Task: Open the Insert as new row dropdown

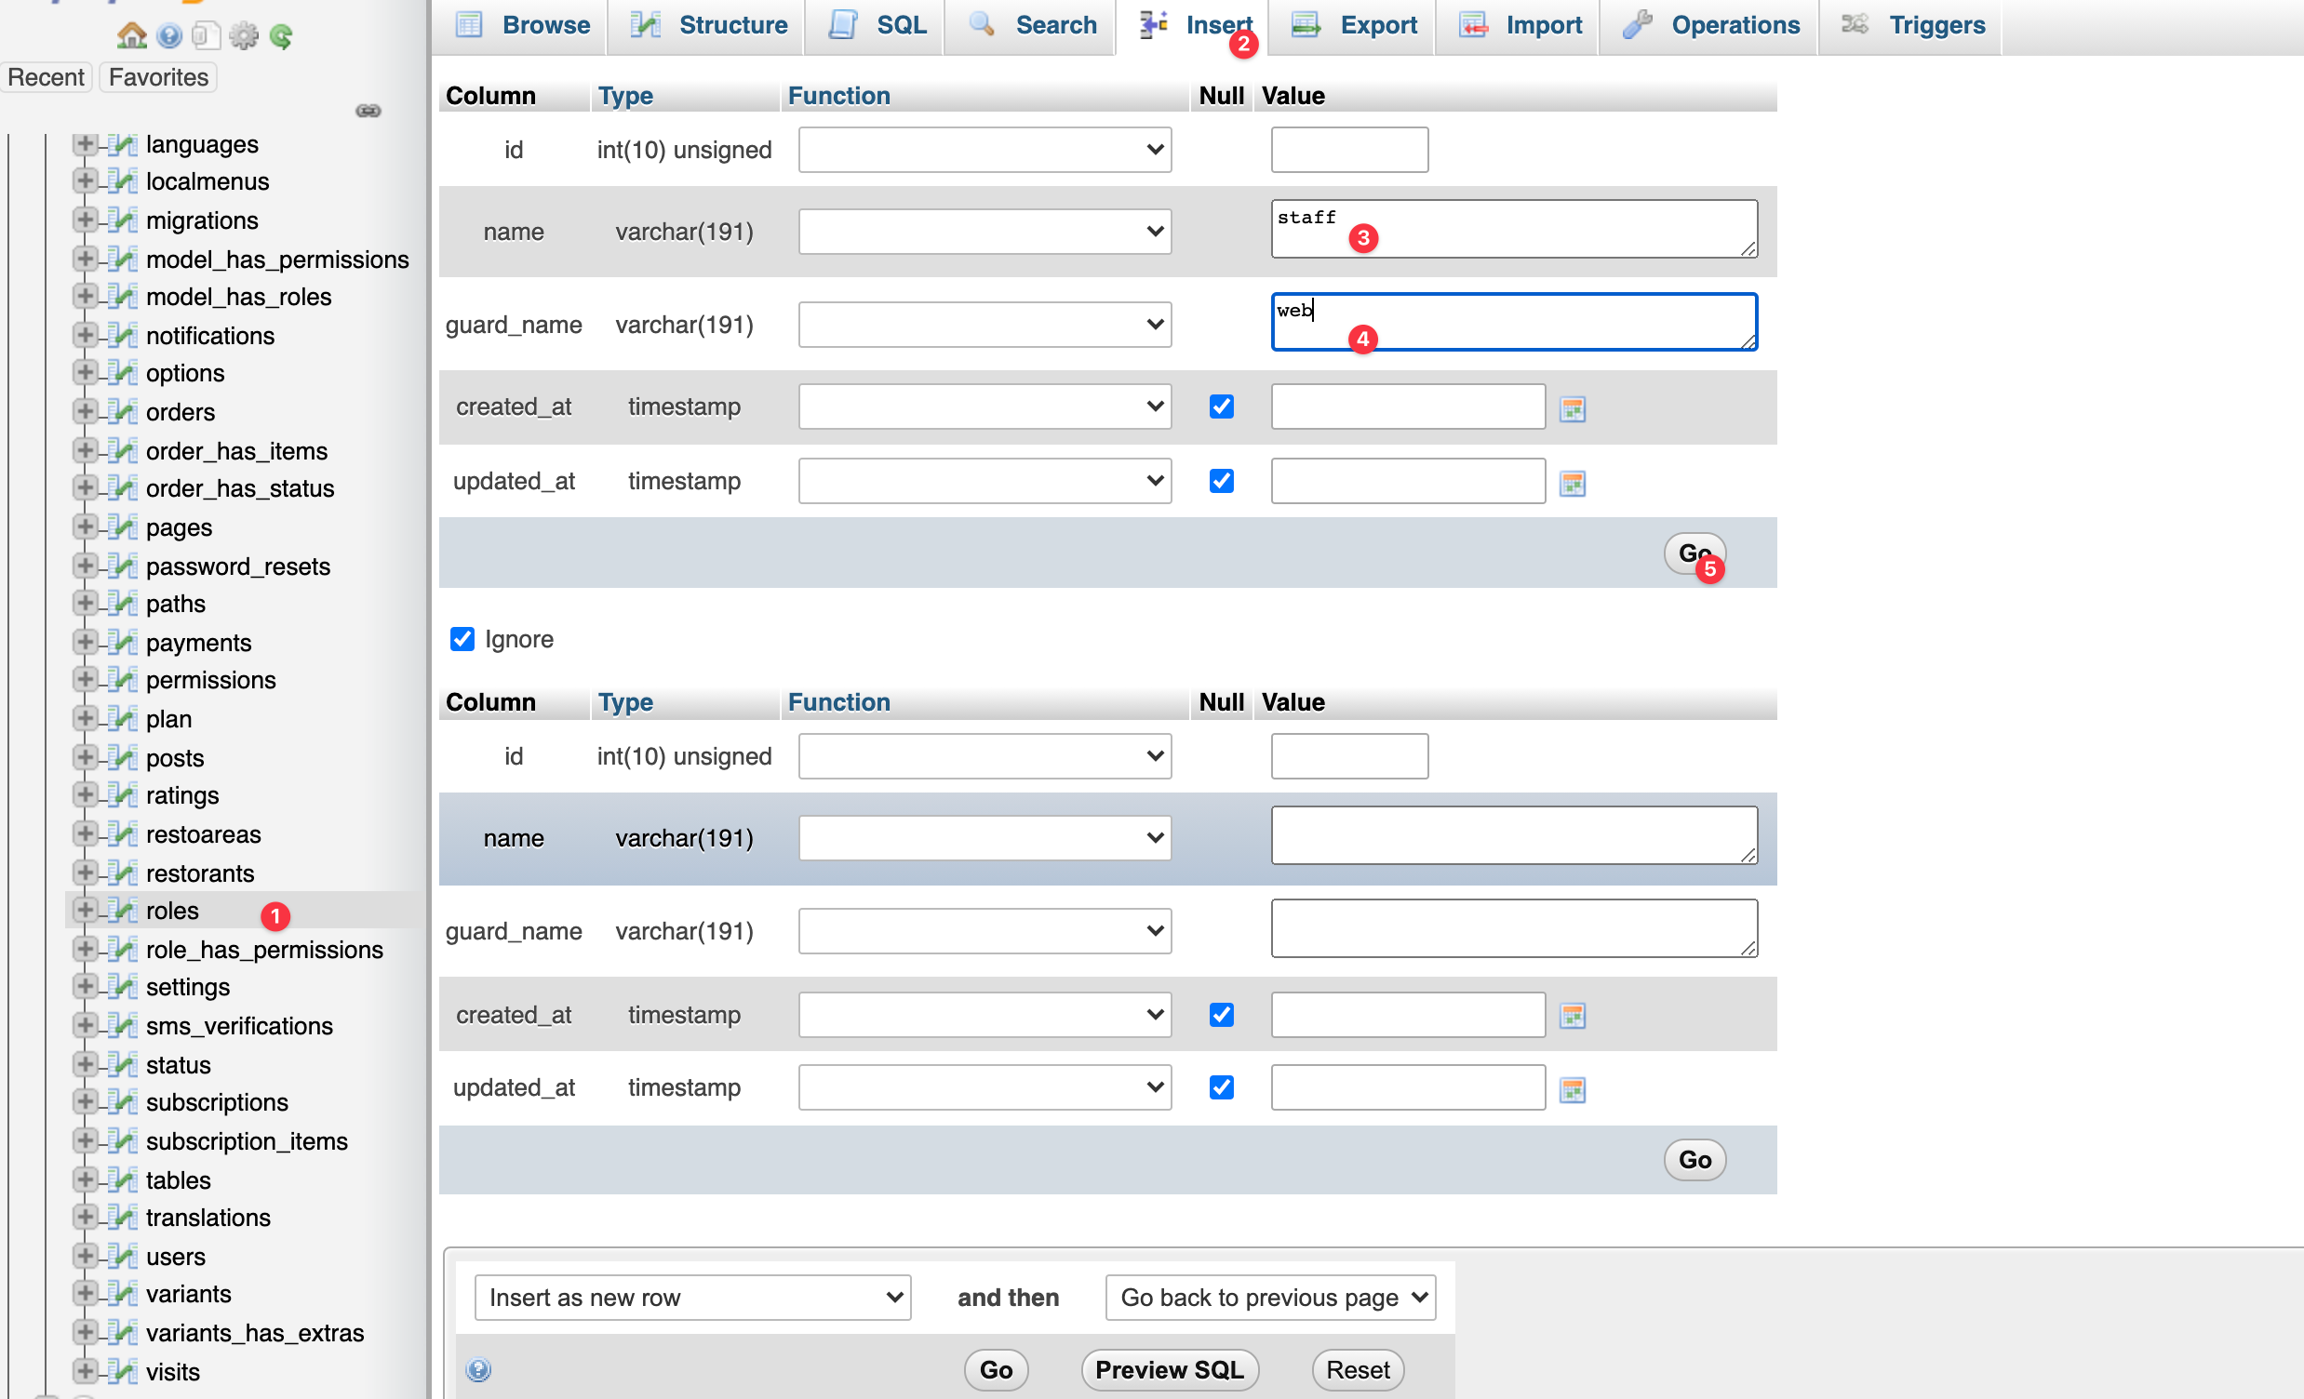Action: point(693,1297)
